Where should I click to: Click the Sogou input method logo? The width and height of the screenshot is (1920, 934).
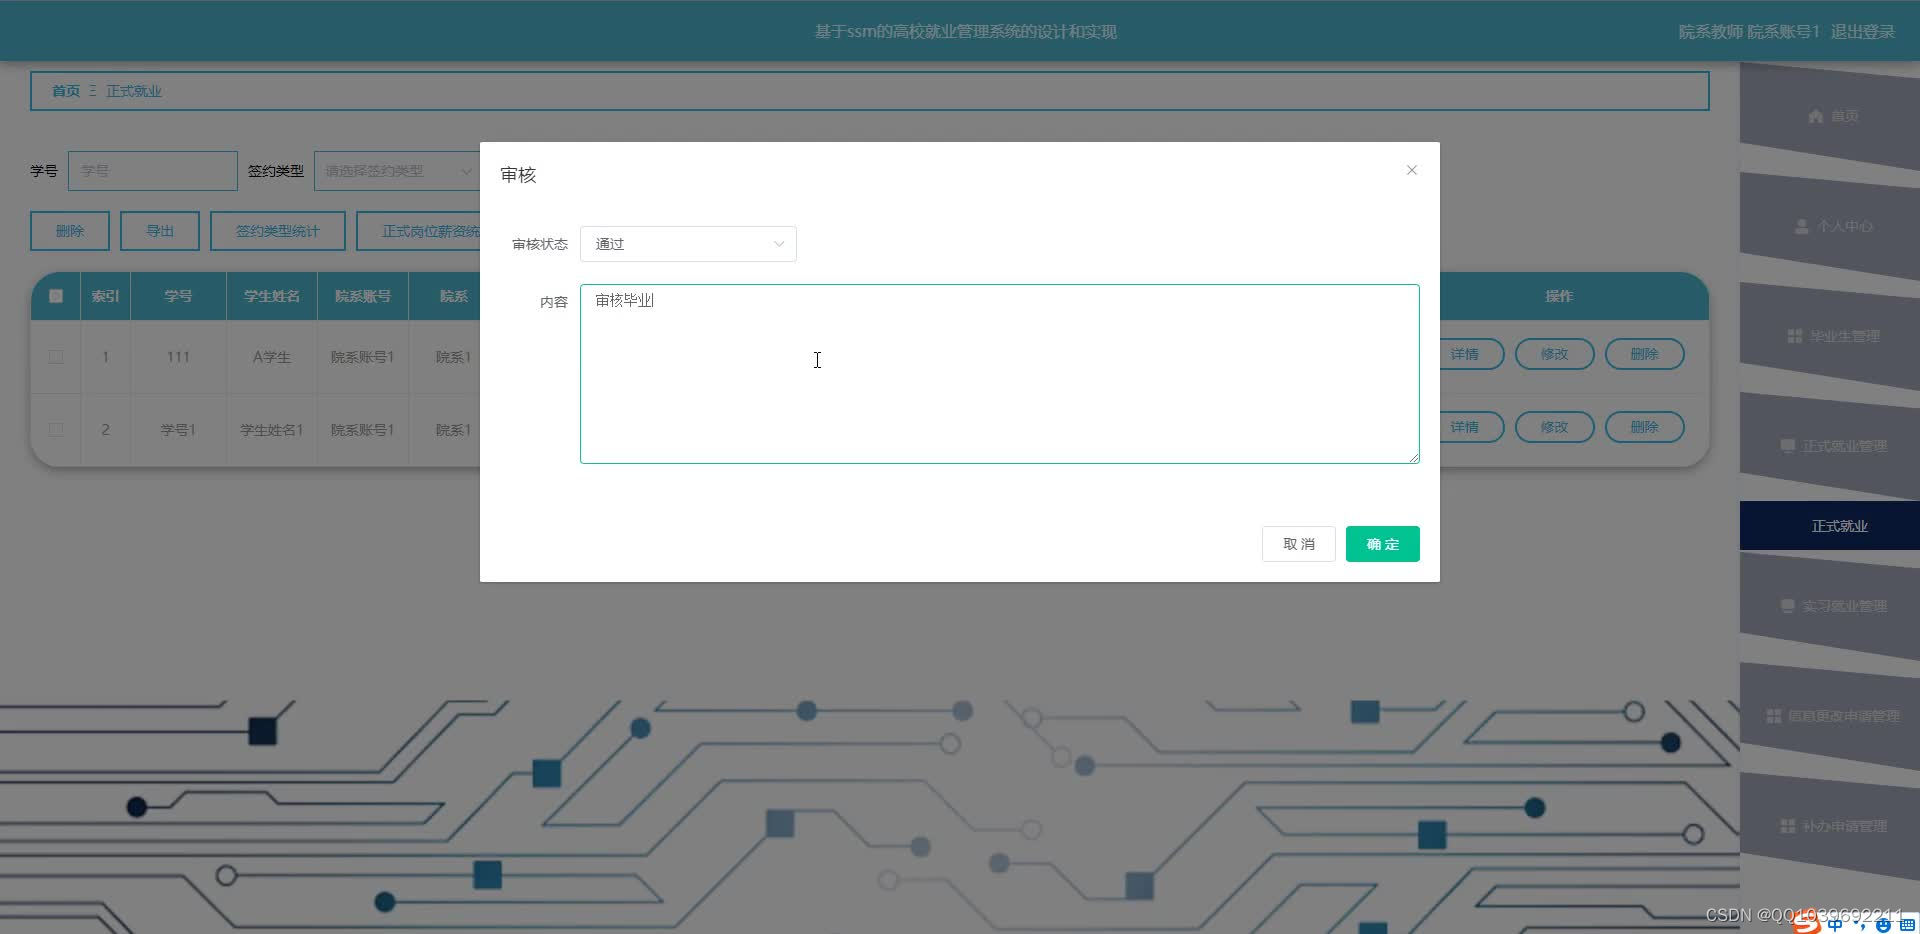point(1806,923)
